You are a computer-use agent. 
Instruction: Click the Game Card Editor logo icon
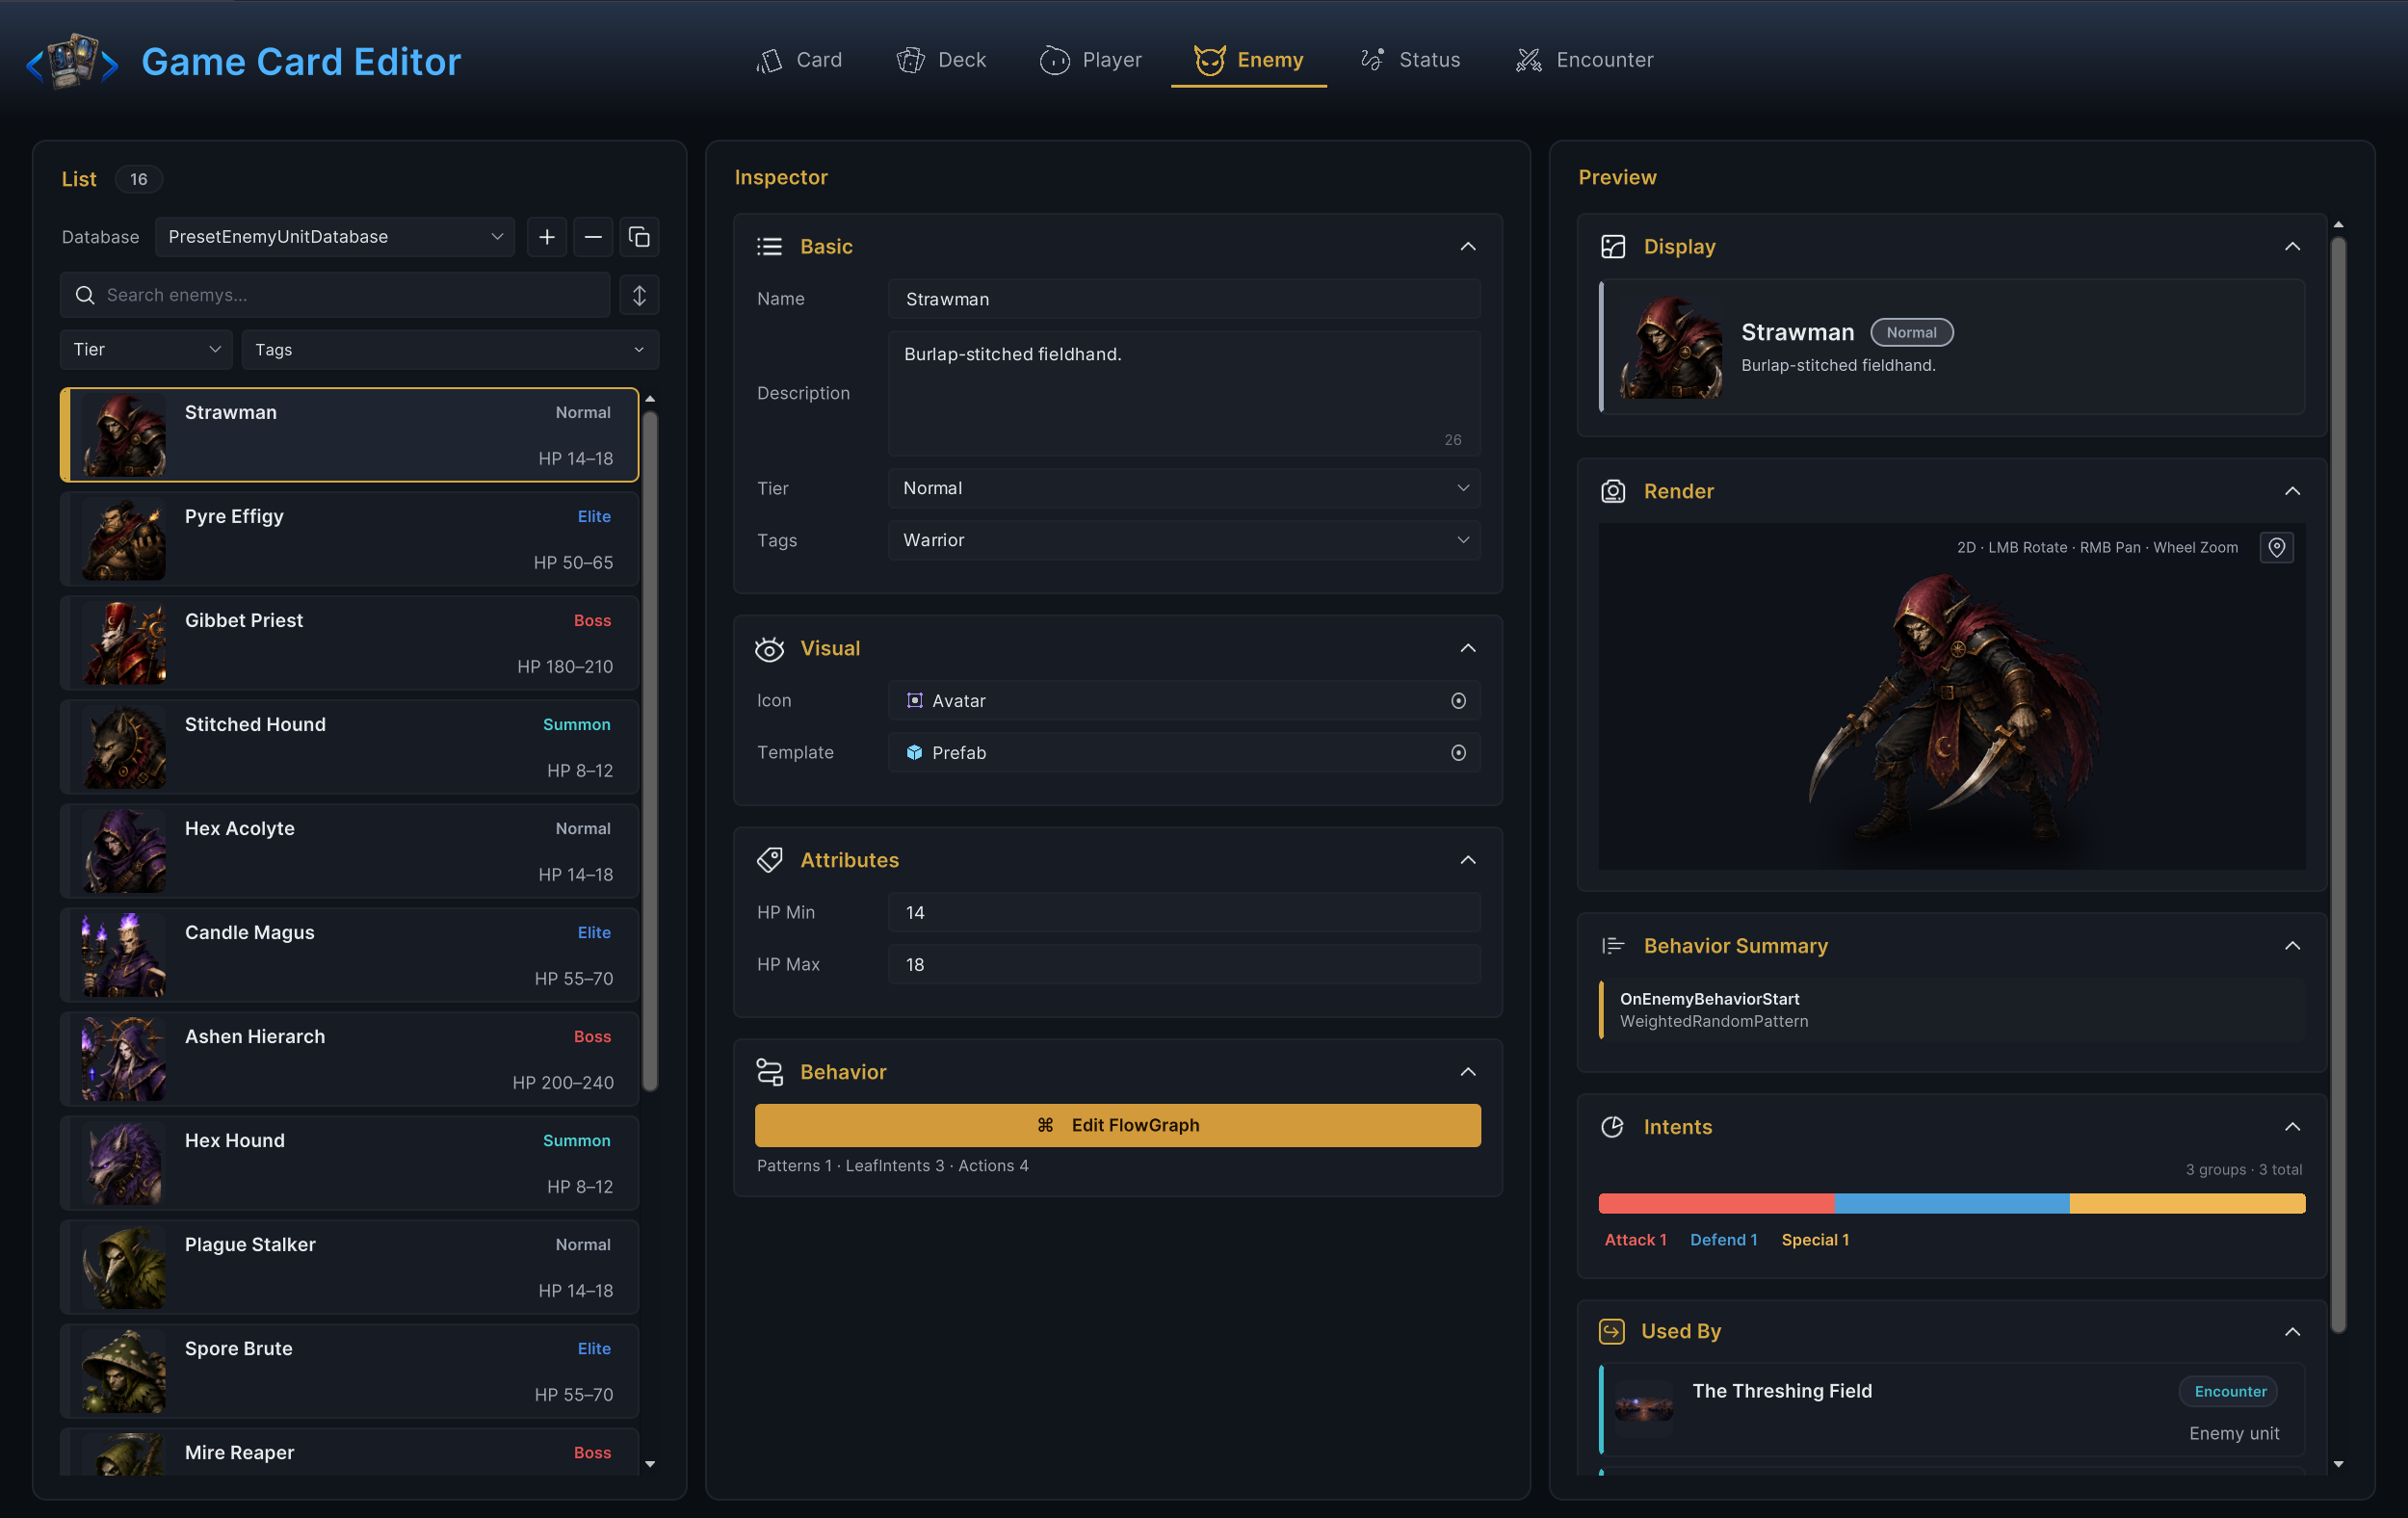point(71,62)
